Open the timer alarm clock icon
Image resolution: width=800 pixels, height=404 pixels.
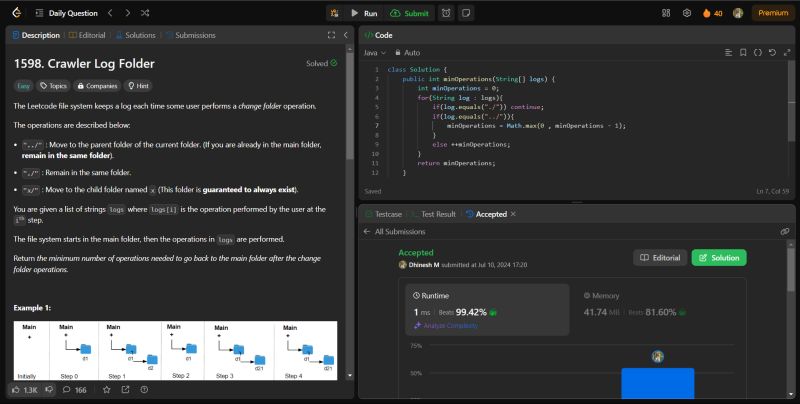point(445,13)
